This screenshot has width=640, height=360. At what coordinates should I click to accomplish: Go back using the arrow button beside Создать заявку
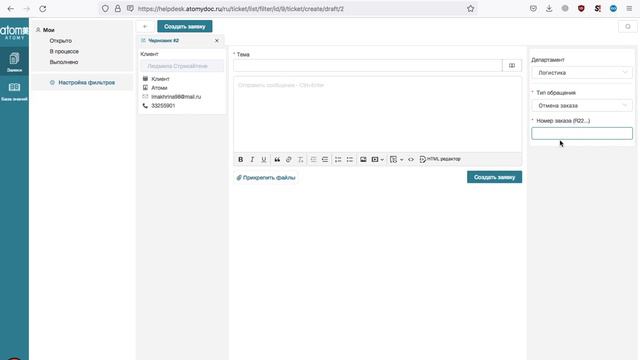144,27
